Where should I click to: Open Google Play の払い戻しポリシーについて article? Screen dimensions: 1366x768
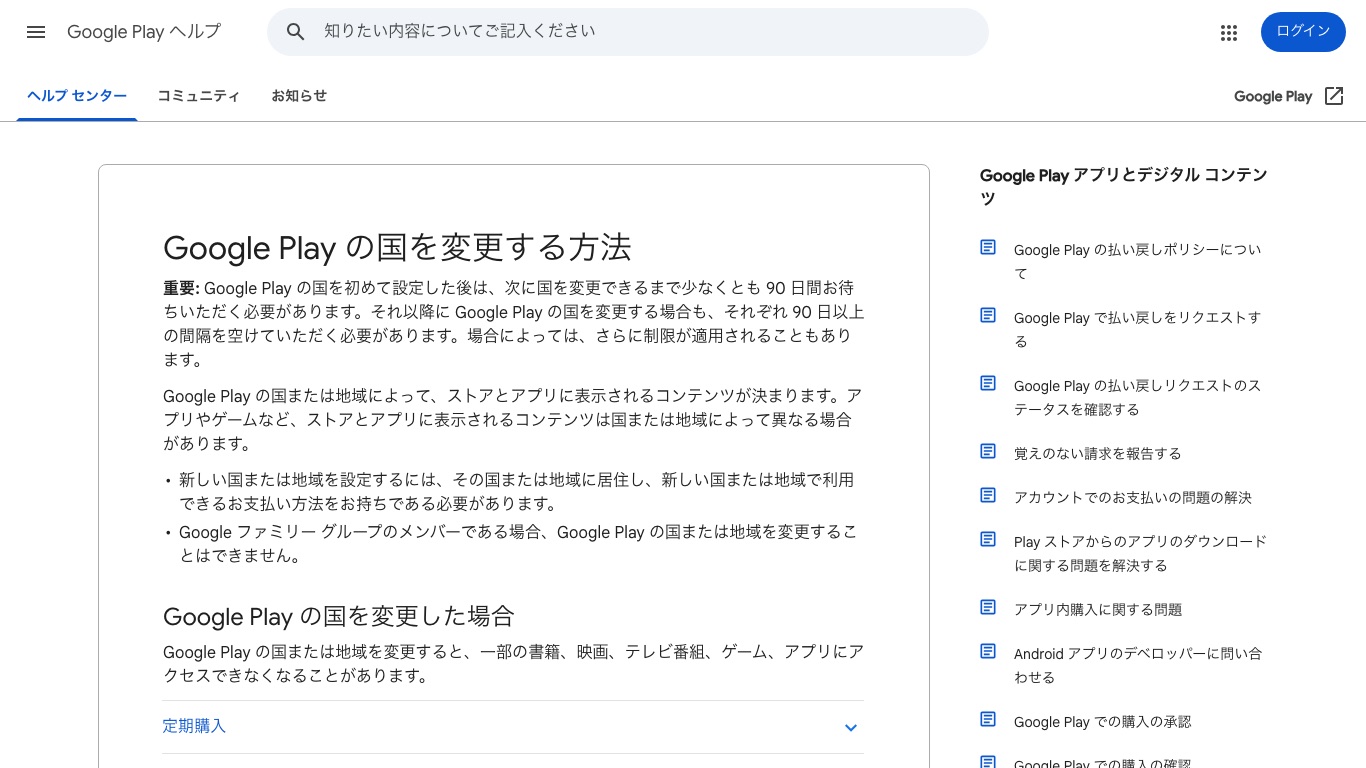(x=1138, y=262)
